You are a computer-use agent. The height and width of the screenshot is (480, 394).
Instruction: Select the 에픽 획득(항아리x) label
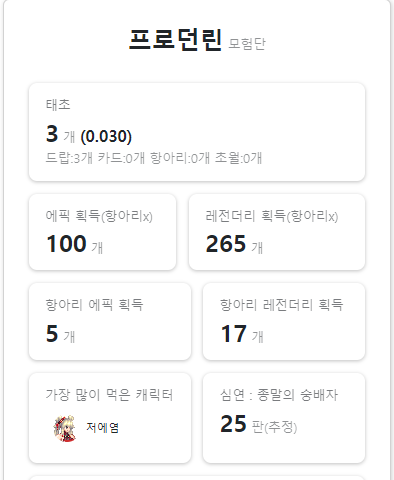click(x=99, y=216)
